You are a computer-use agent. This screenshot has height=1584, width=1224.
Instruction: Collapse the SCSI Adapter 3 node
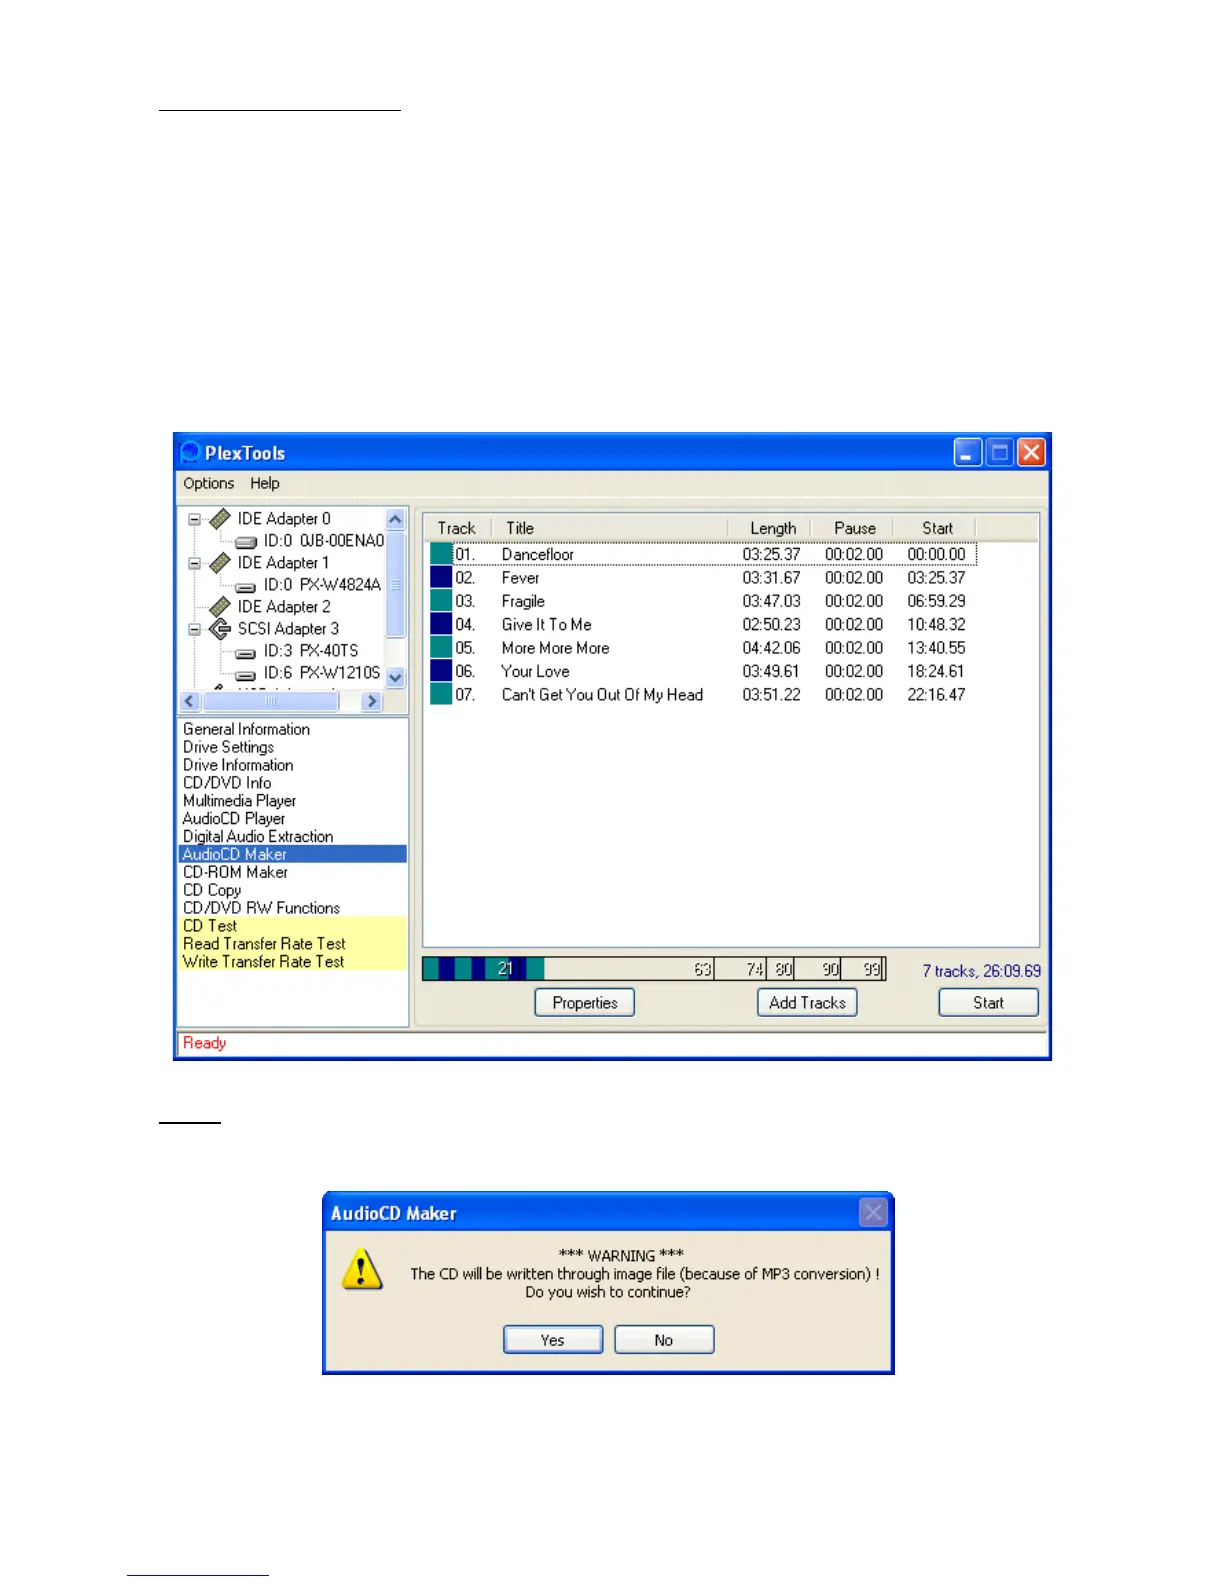[195, 629]
